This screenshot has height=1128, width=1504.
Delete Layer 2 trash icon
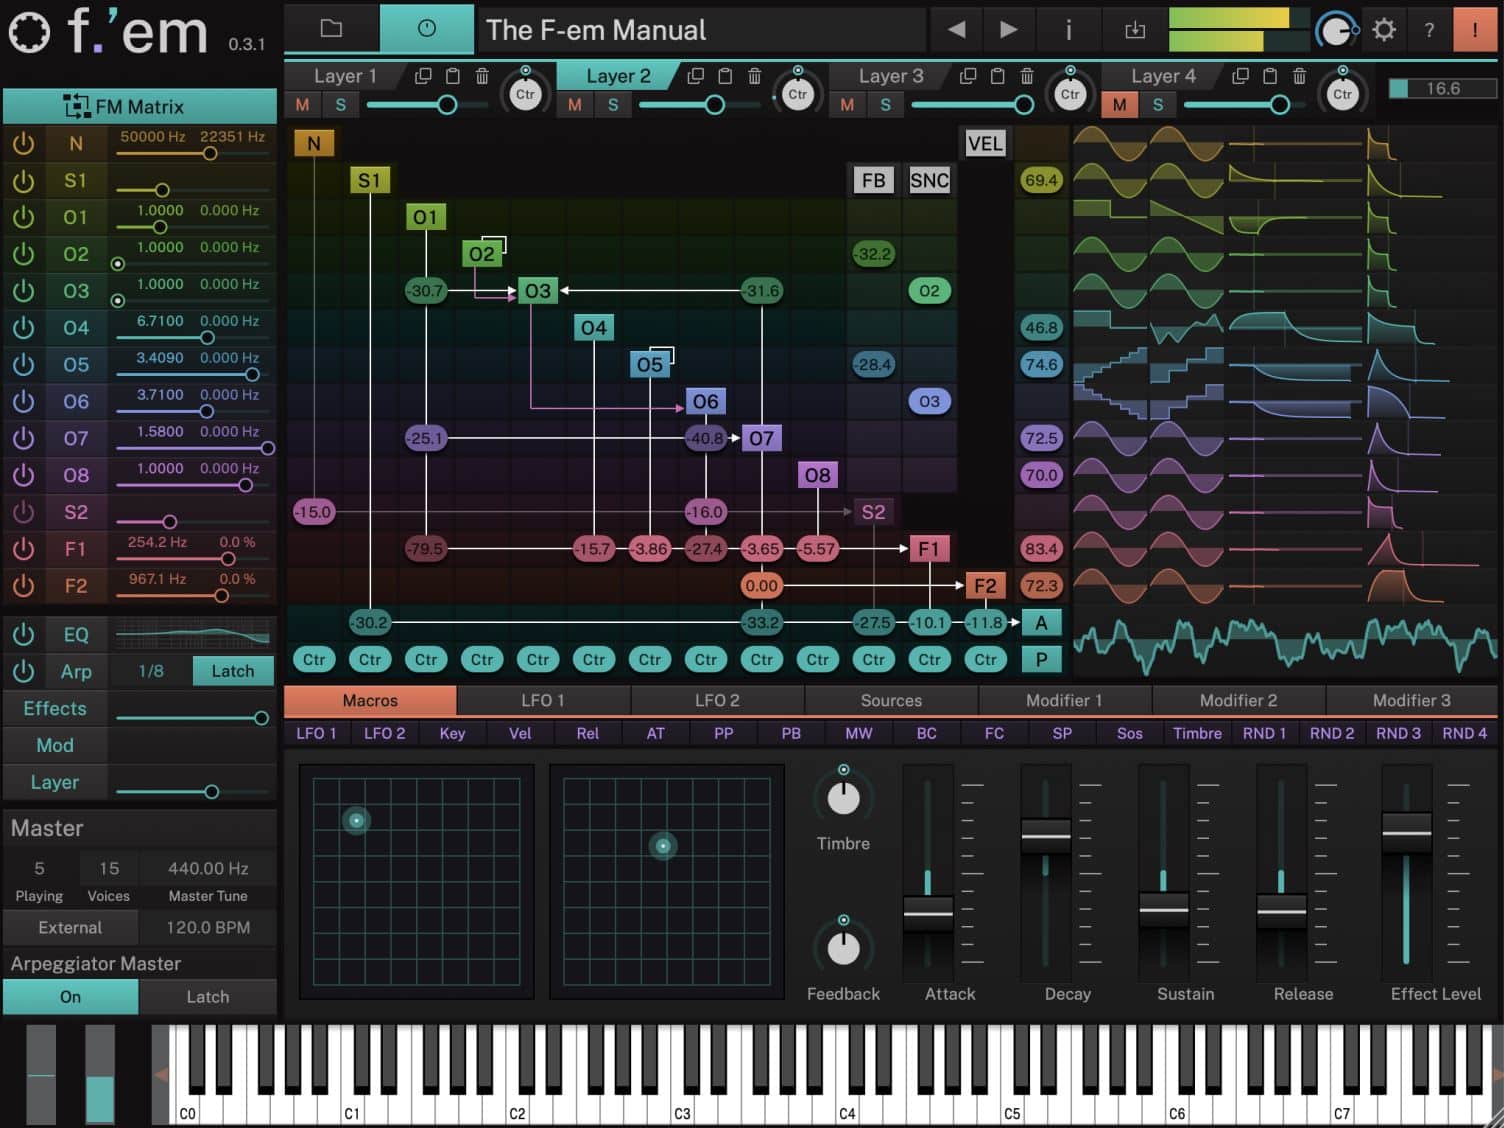tap(755, 76)
